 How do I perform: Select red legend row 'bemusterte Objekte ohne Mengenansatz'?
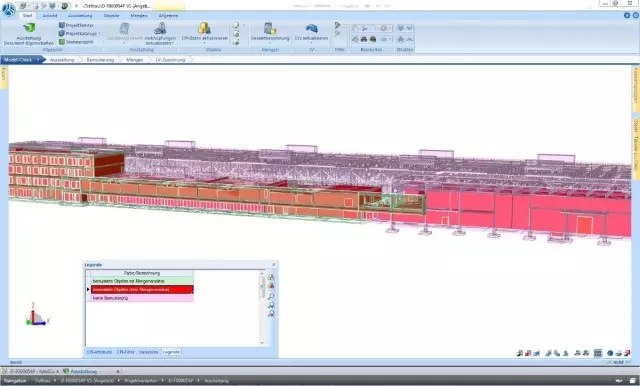click(142, 290)
